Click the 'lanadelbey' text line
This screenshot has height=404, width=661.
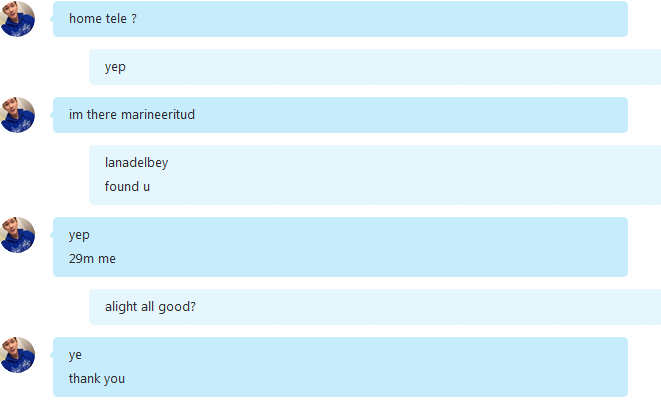(x=136, y=163)
